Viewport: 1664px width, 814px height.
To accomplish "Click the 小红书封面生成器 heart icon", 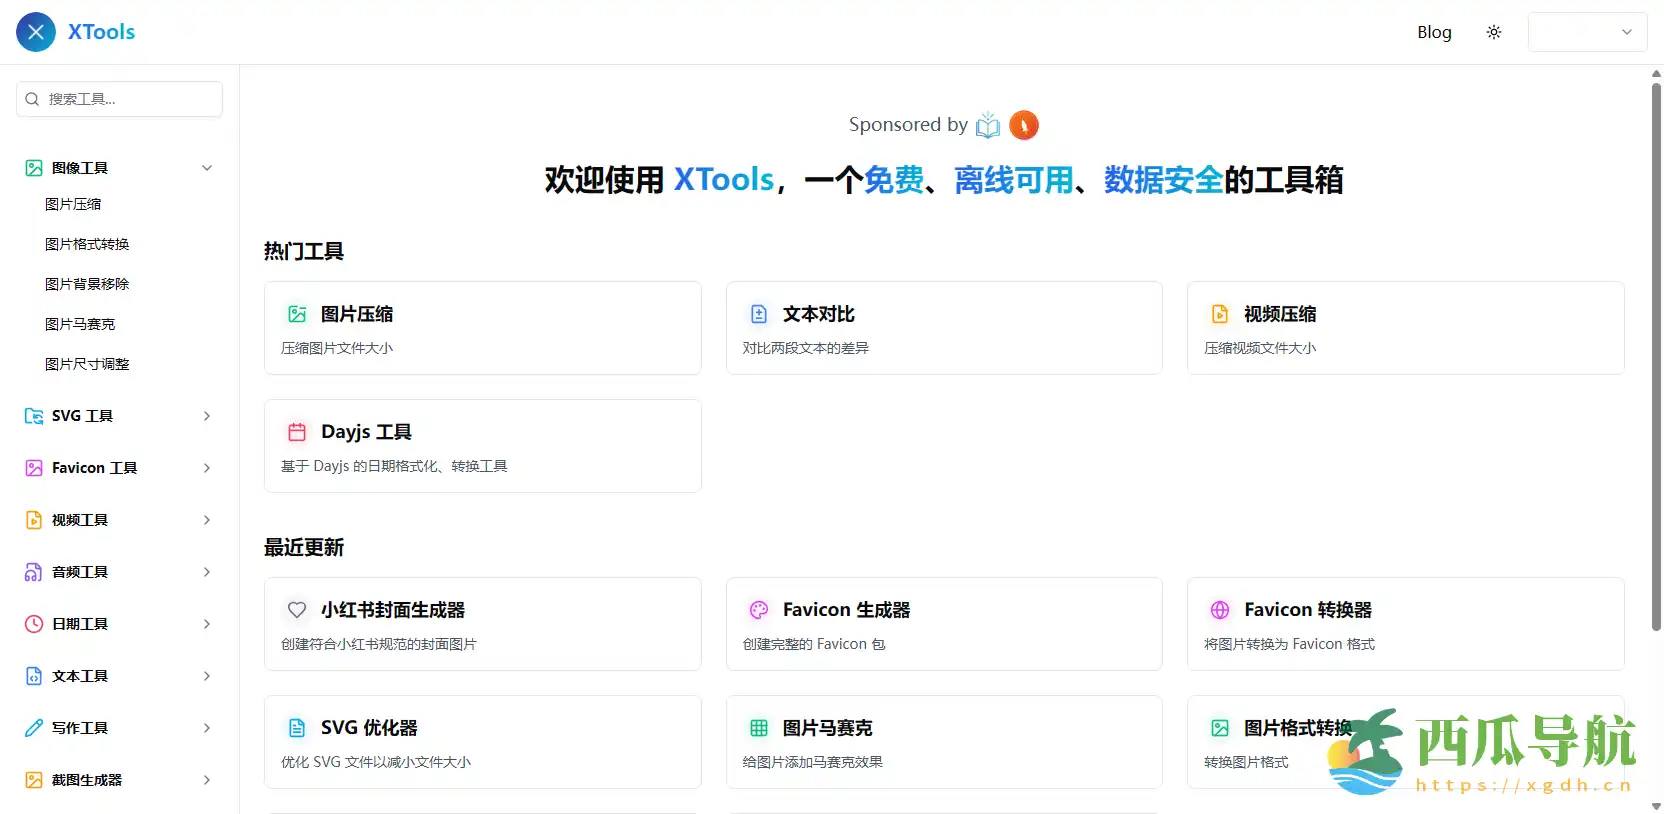I will click(297, 610).
